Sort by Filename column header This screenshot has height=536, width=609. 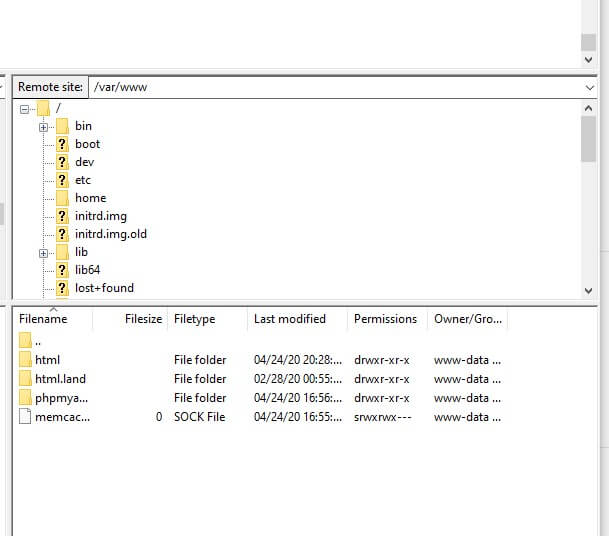[53, 319]
